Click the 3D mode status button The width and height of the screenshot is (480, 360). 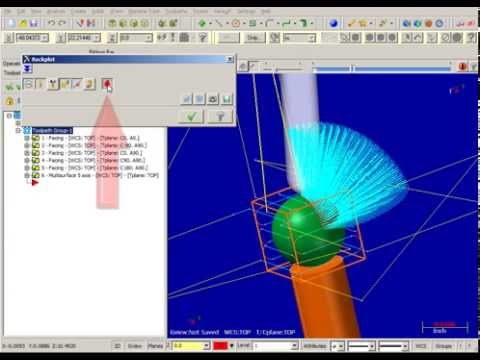tap(117, 346)
